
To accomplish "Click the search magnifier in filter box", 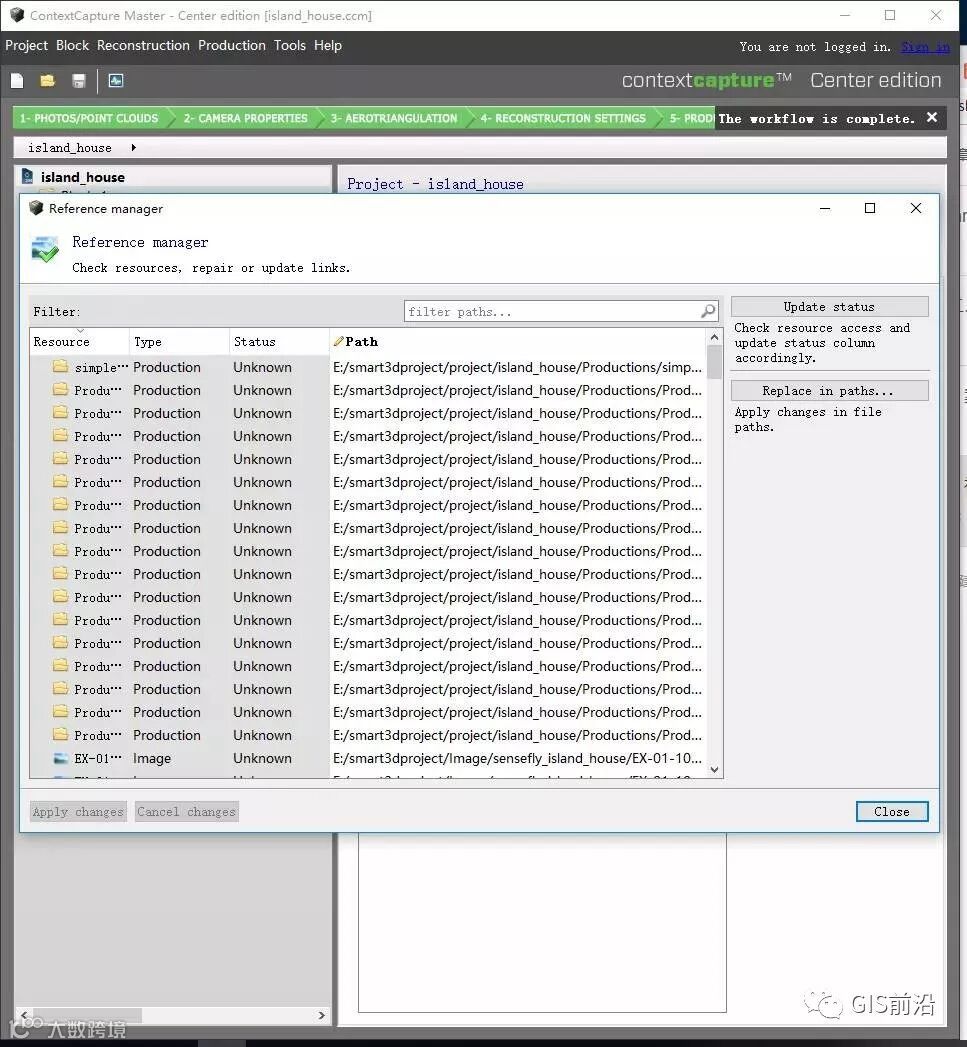I will point(708,310).
